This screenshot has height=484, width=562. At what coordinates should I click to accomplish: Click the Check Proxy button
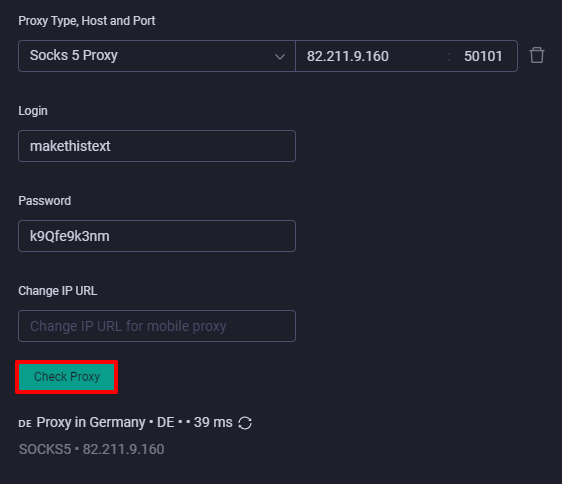[67, 377]
